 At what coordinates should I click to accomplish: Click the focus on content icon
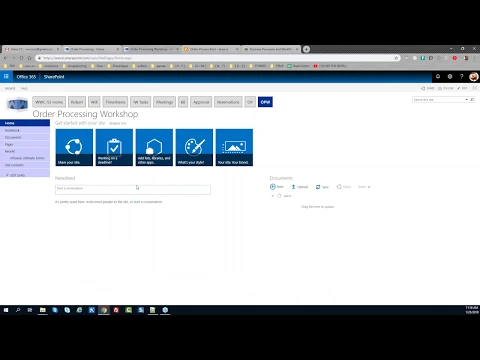click(475, 88)
